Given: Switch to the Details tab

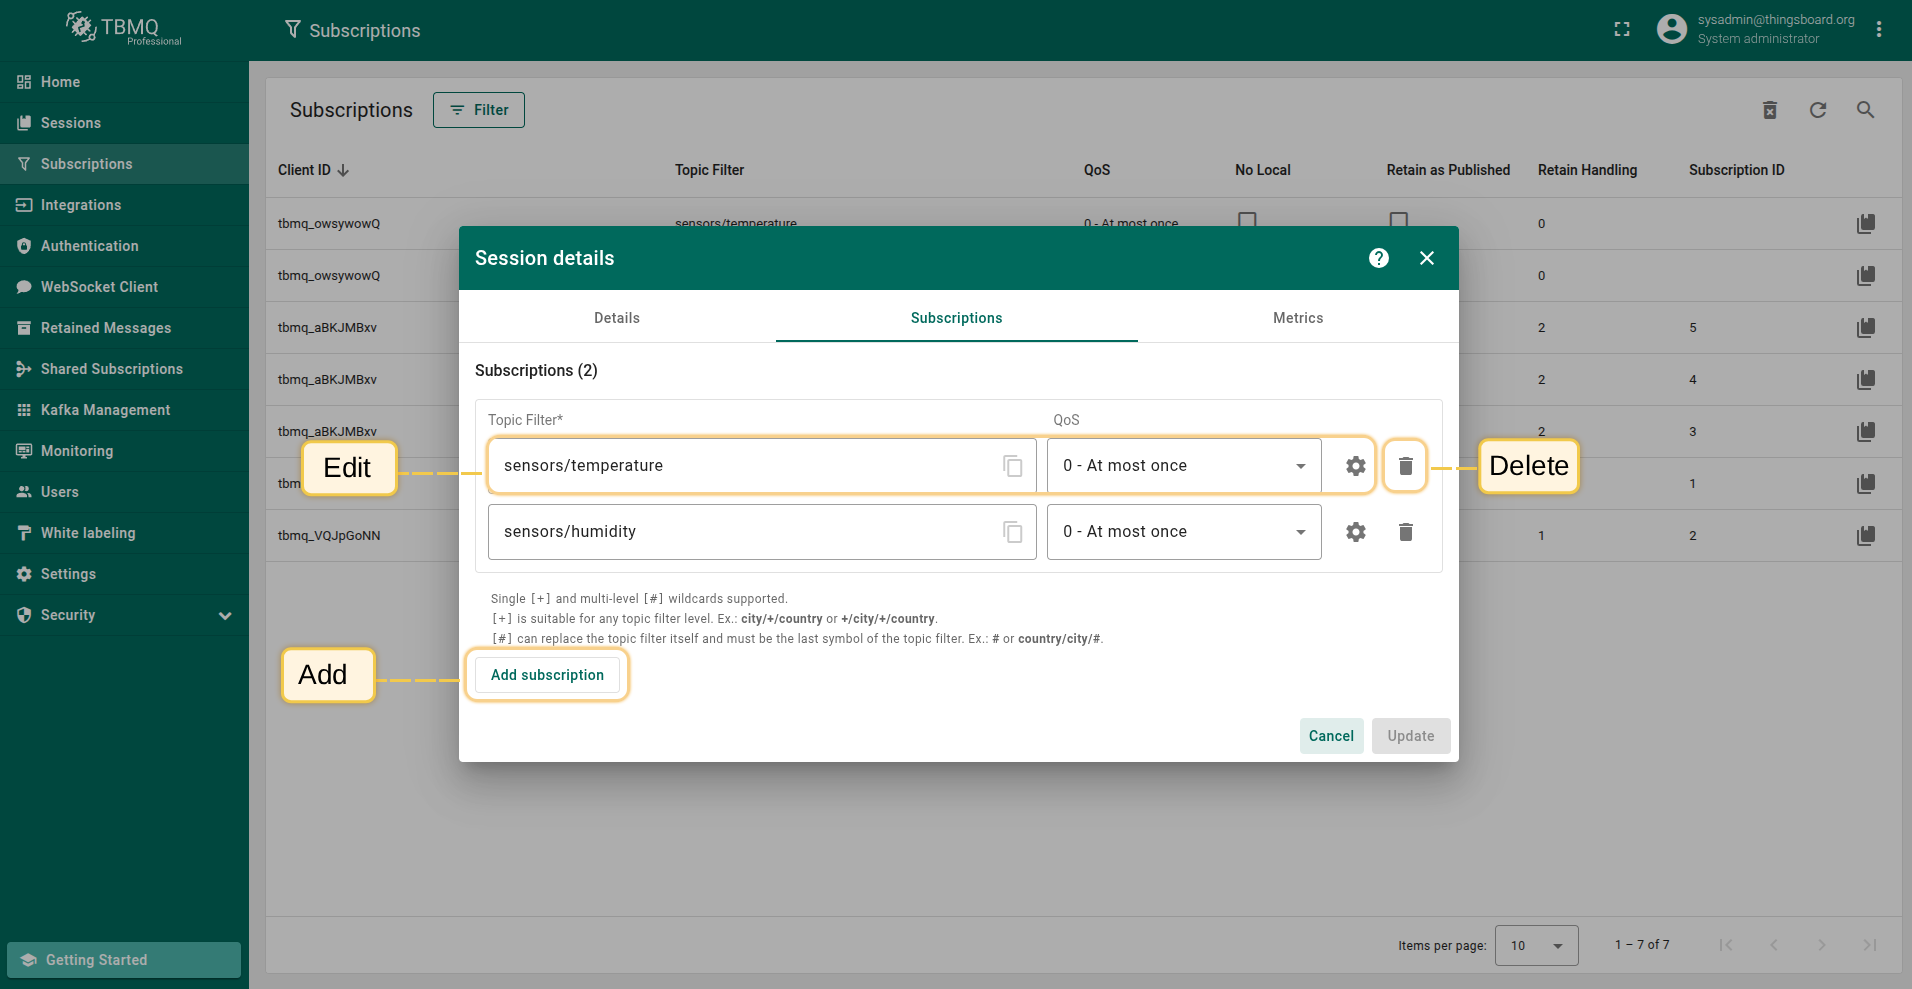Looking at the screenshot, I should 616,318.
